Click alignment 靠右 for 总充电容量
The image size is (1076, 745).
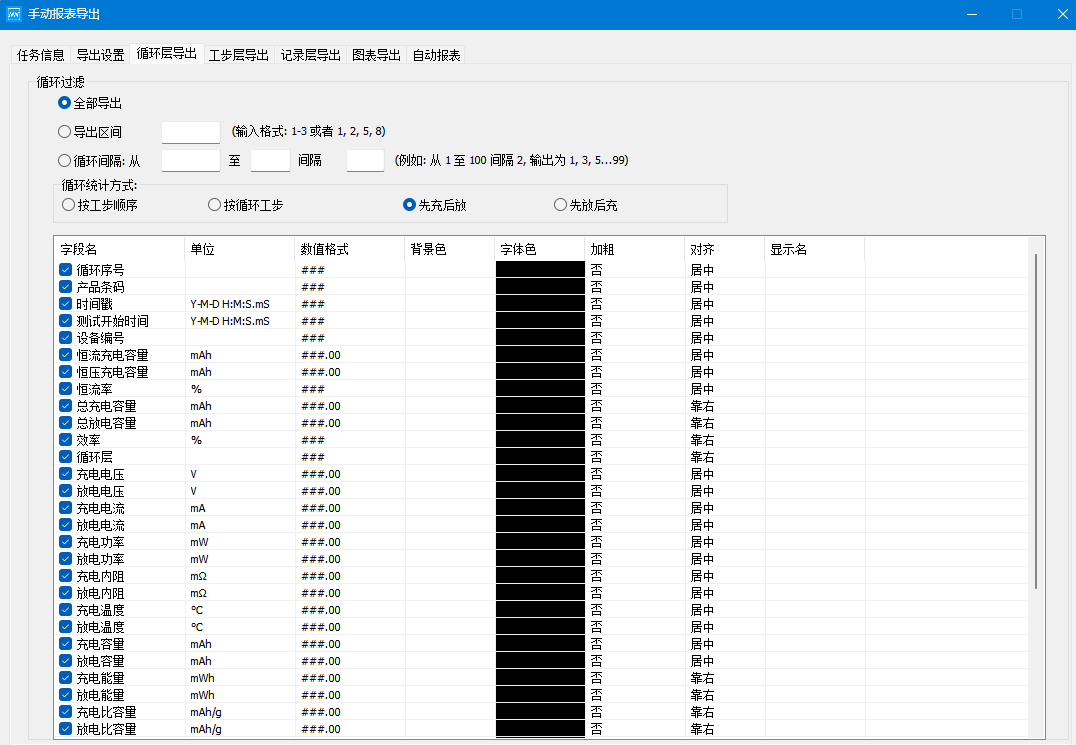tap(702, 405)
